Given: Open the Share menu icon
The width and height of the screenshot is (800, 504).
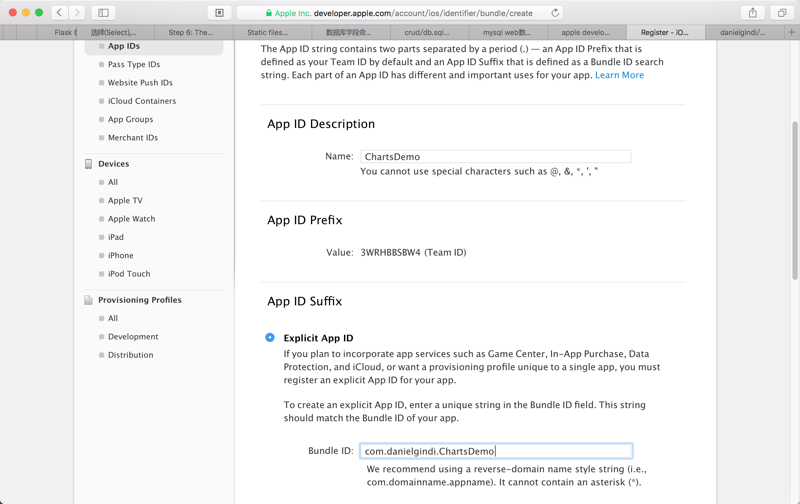Looking at the screenshot, I should 753,13.
